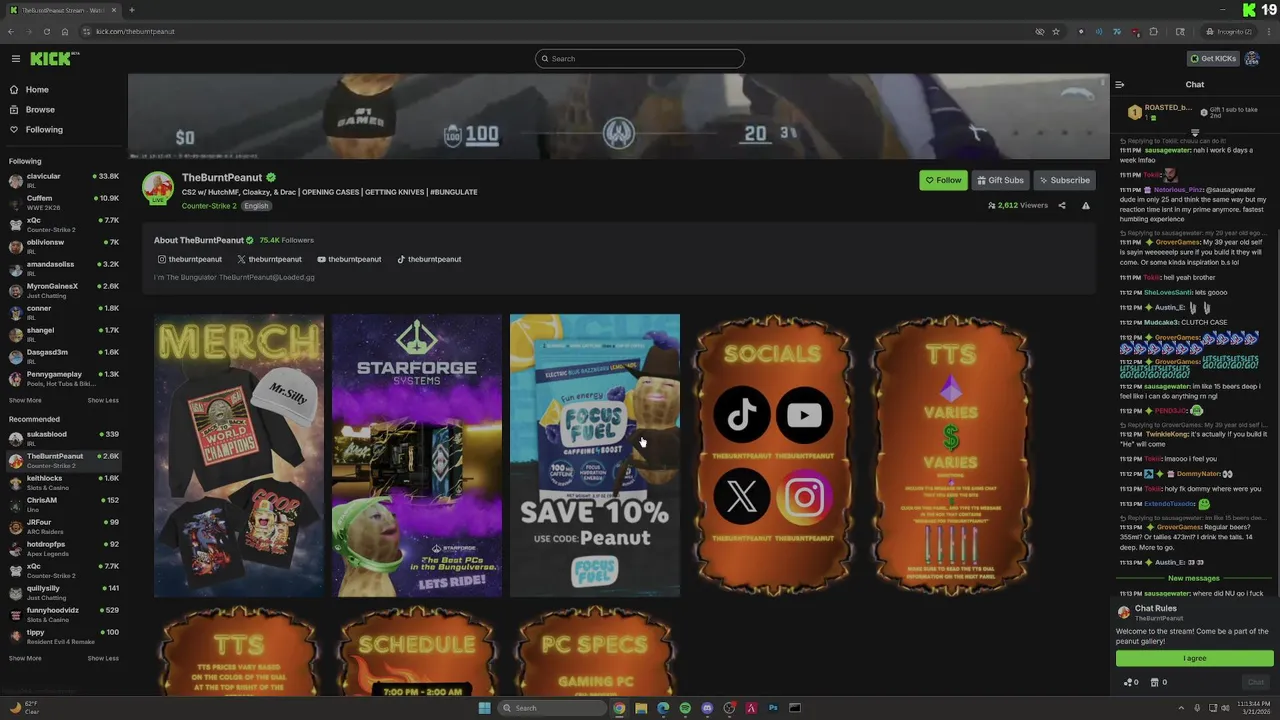Open the channel shop icon below chat
Screen dimensions: 1280x720
1158,682
